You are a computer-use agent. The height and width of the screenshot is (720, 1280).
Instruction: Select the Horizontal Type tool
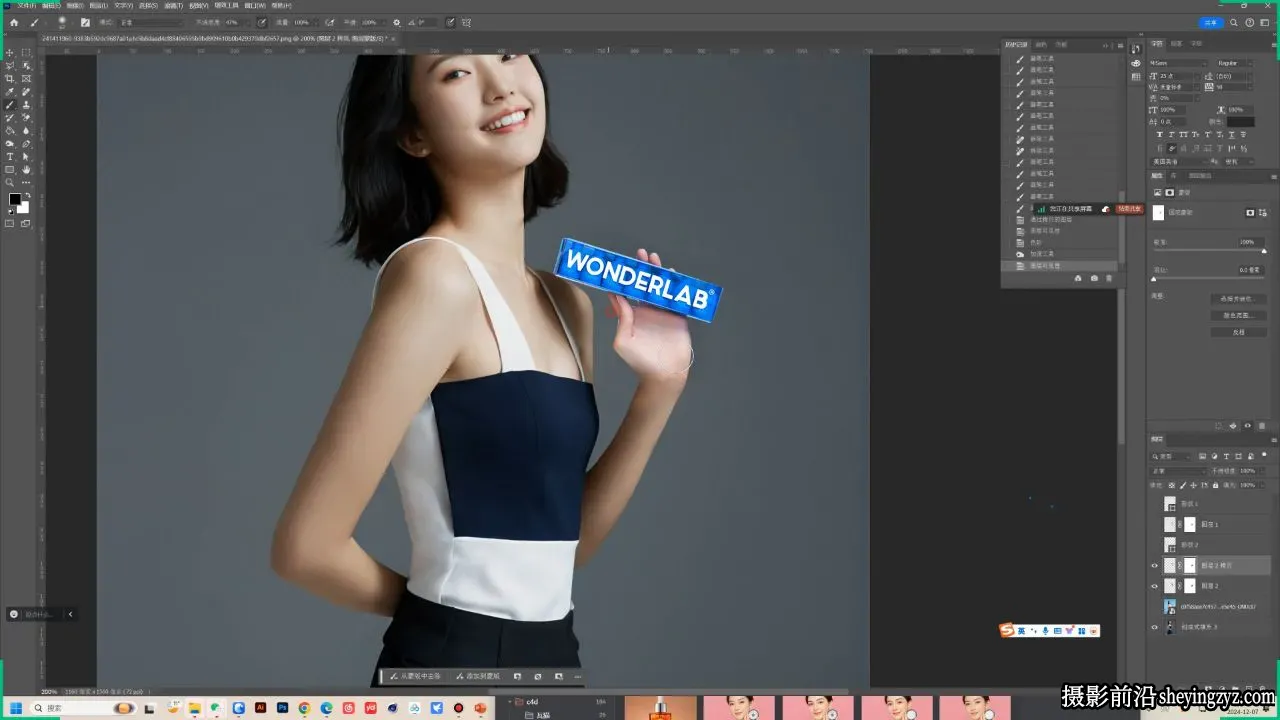(10, 156)
